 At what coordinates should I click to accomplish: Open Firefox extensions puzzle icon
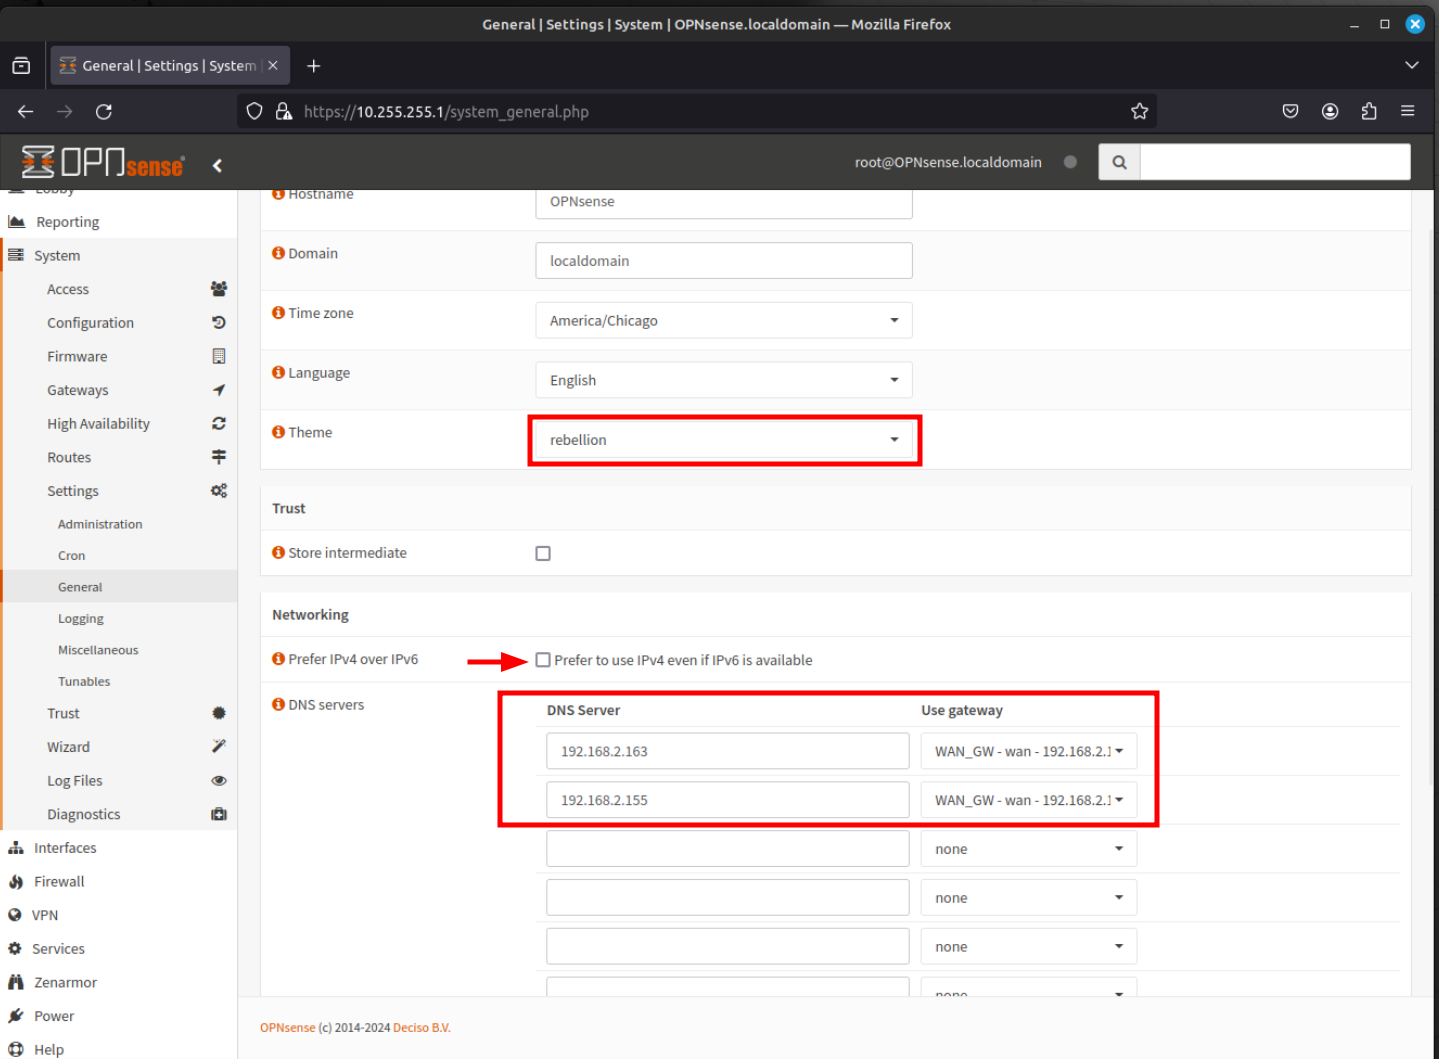tap(1369, 111)
